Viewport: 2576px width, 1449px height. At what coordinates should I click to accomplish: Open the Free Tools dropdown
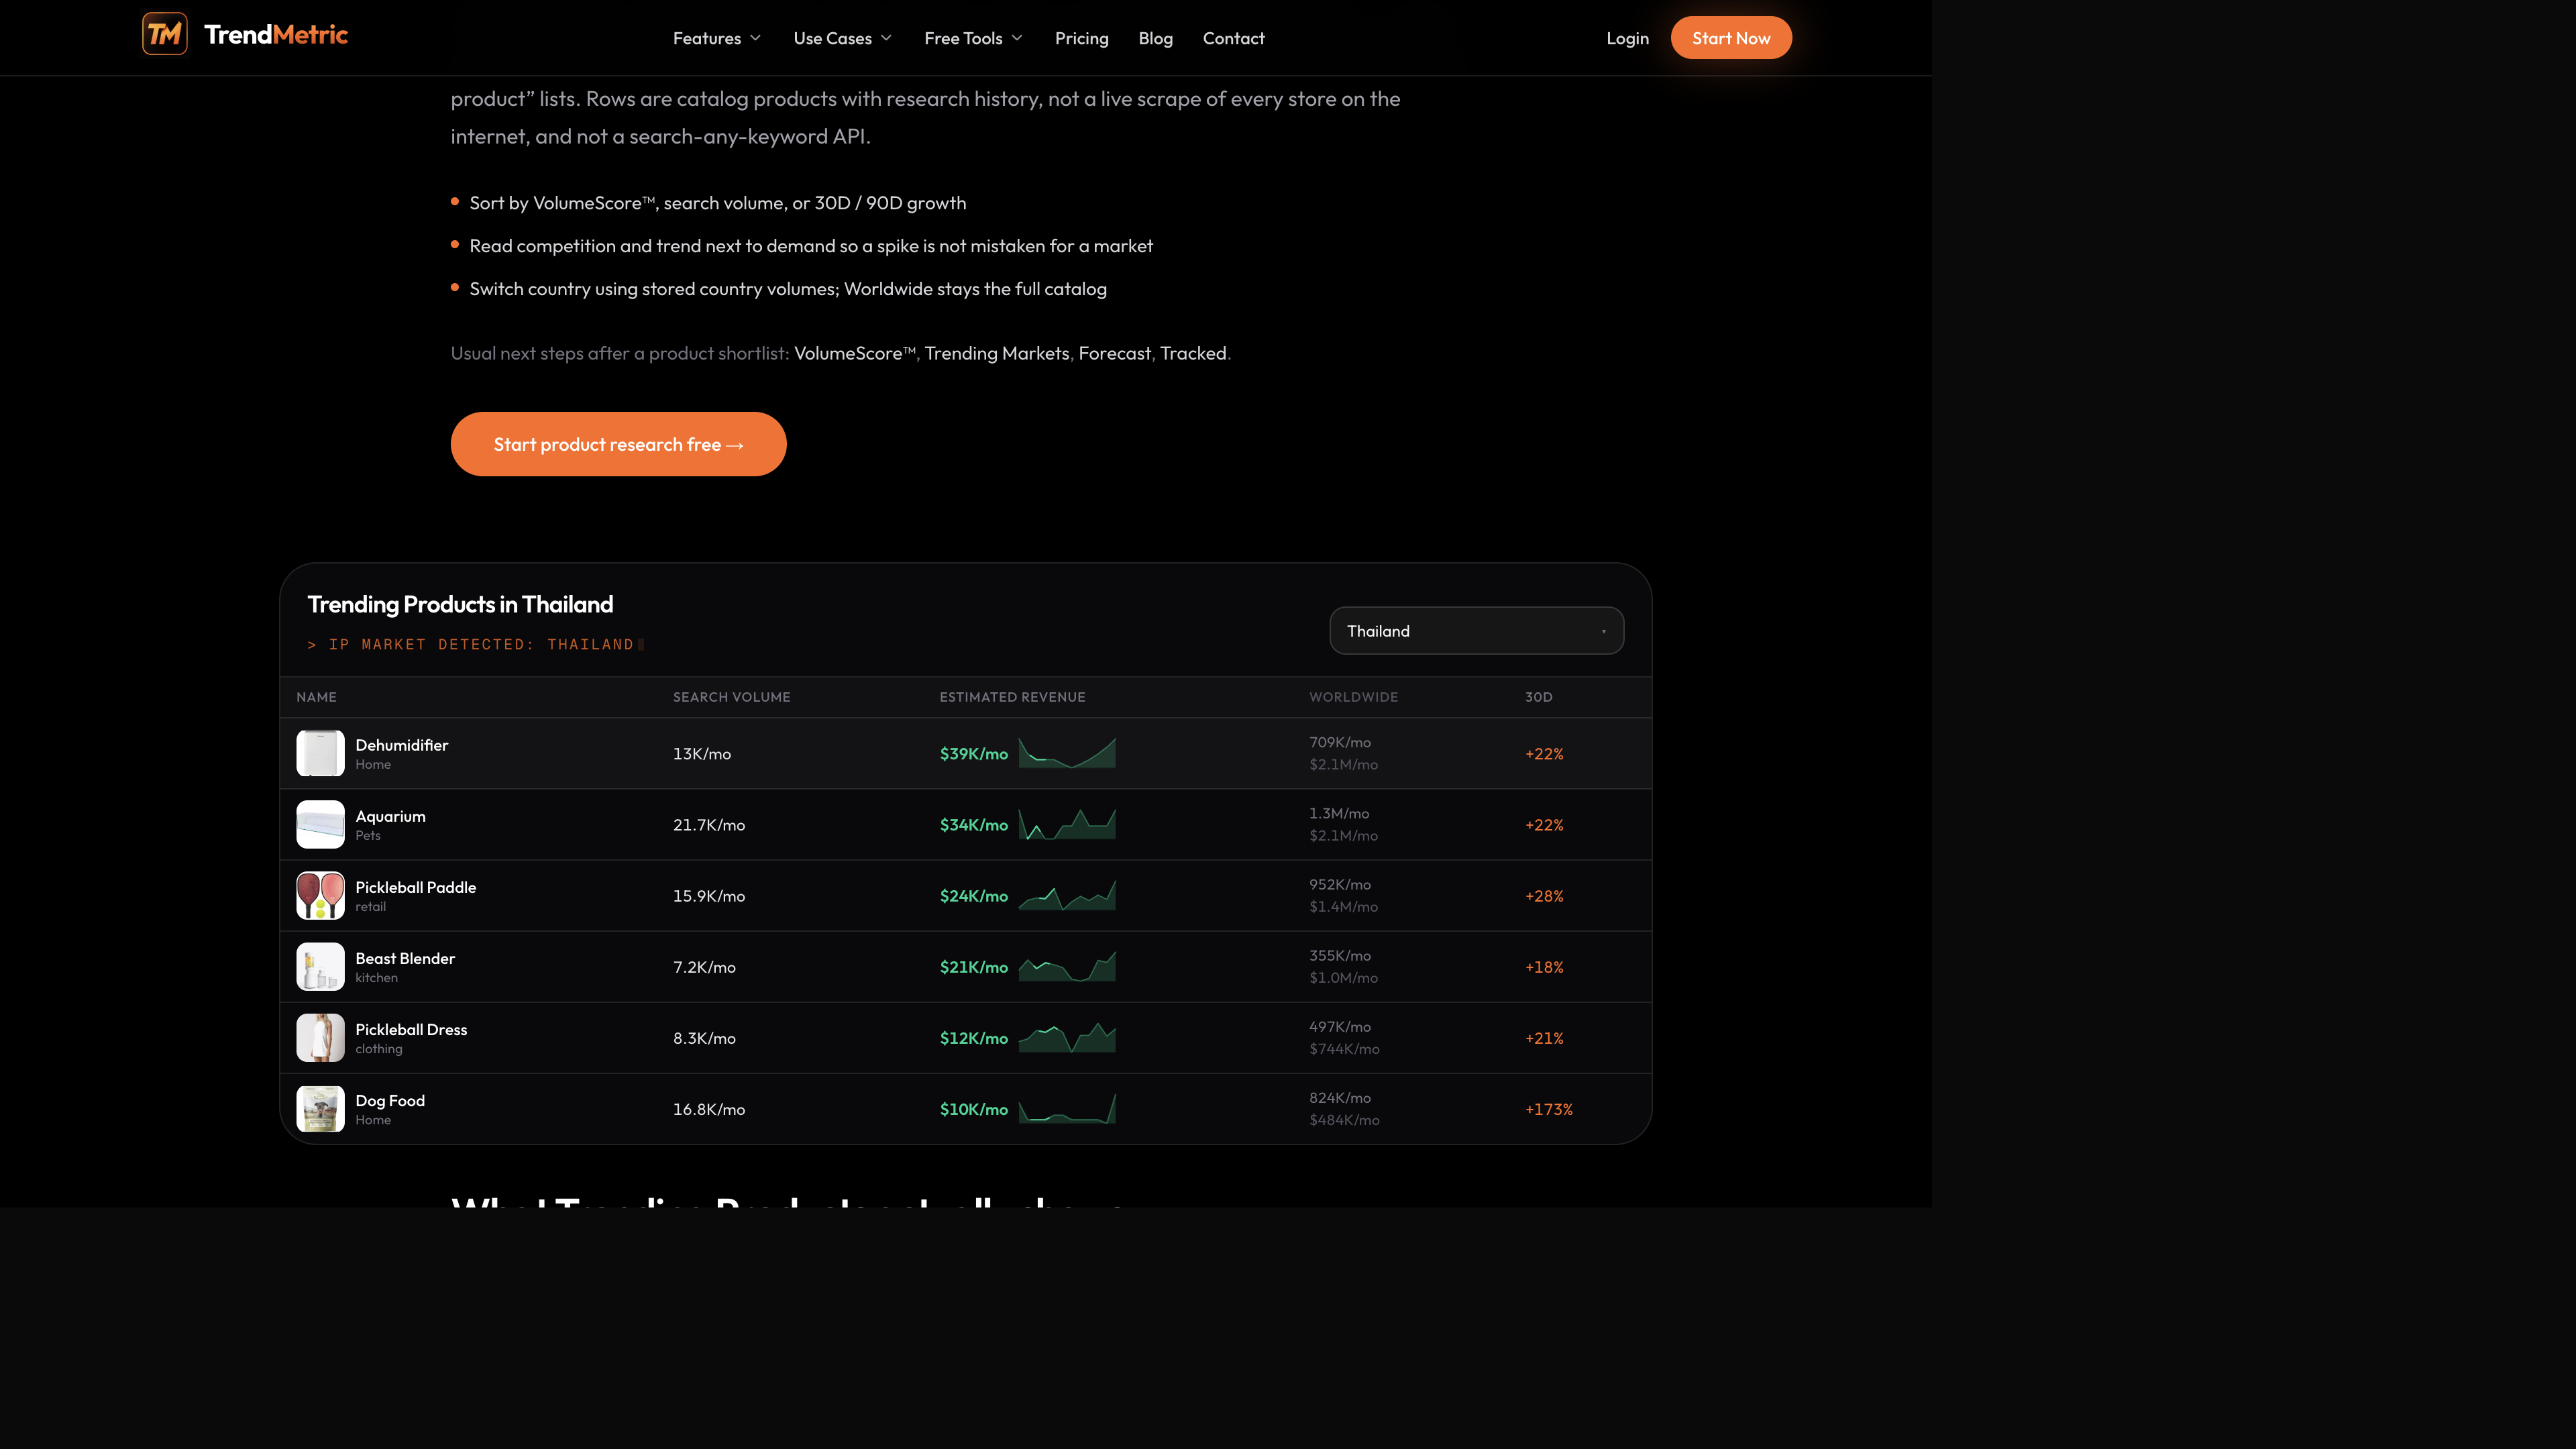(973, 38)
